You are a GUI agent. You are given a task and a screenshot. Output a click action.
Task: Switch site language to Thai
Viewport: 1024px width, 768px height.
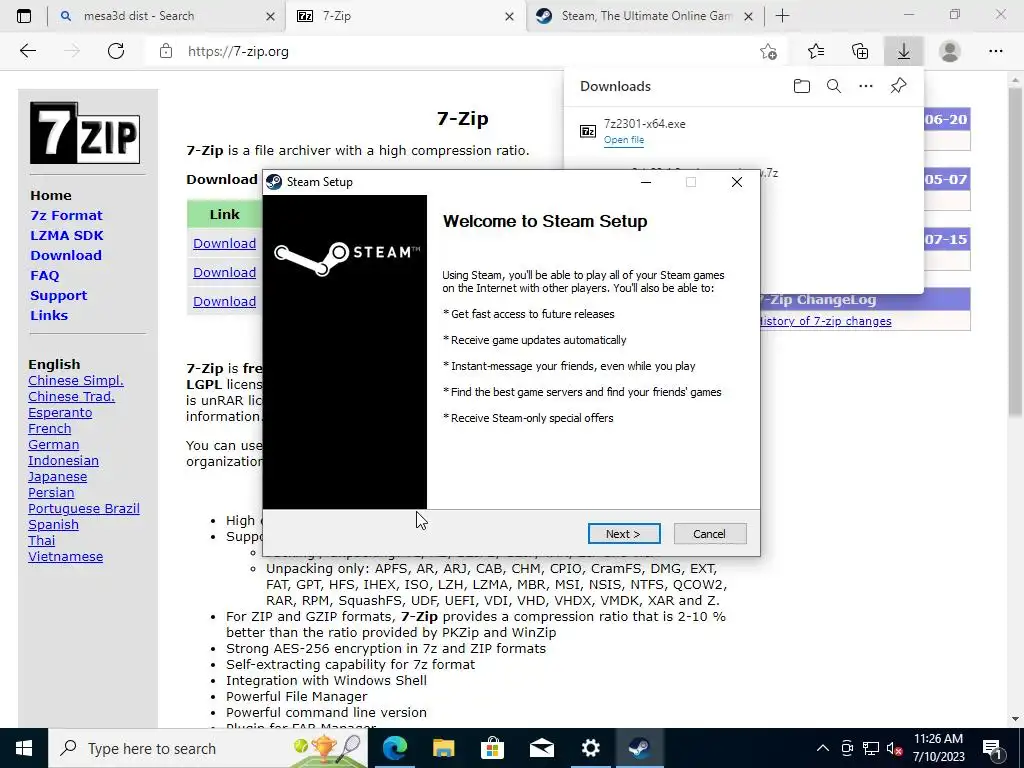41,541
